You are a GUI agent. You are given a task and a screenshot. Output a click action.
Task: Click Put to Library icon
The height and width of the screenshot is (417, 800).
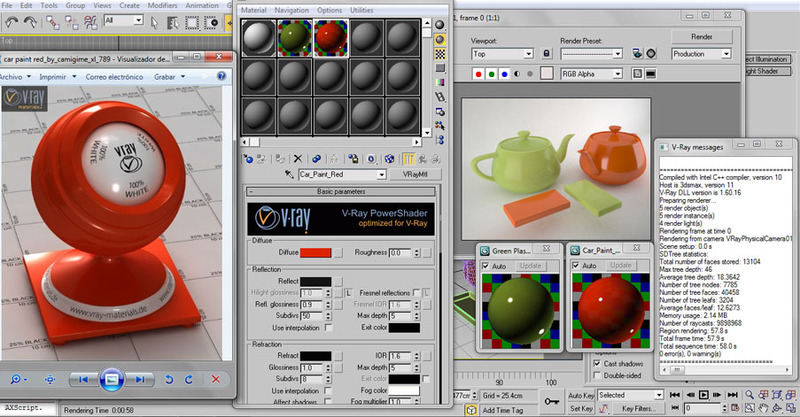(x=353, y=159)
